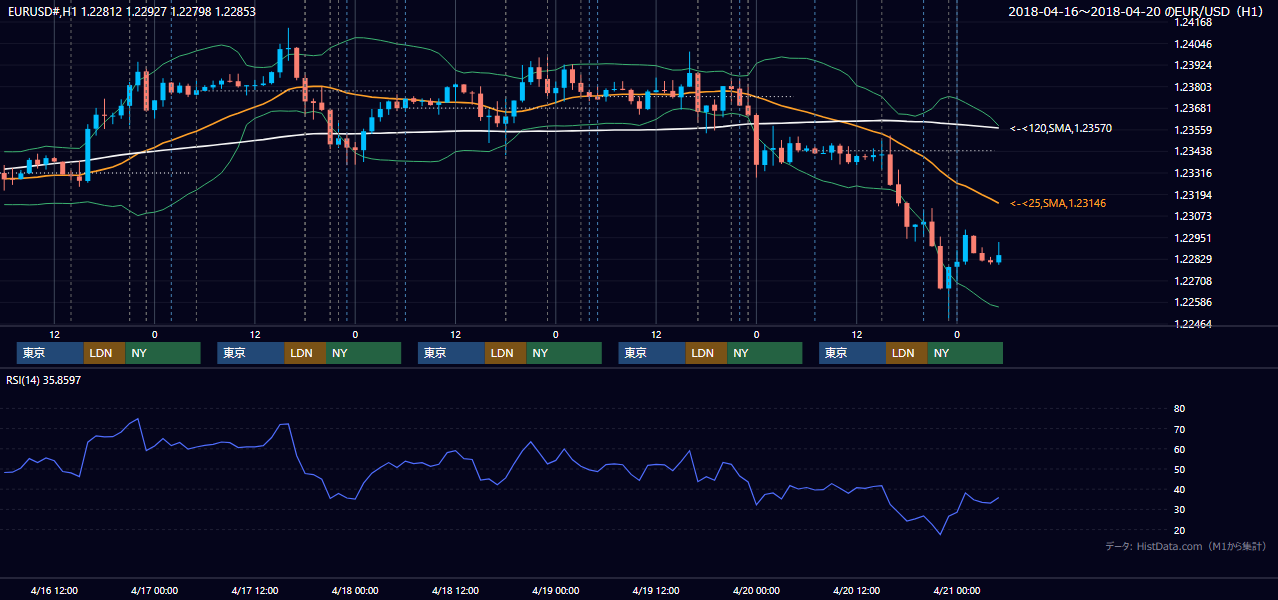
Task: Click the orange 25 SMA label reading 1.23146
Action: pos(1058,204)
